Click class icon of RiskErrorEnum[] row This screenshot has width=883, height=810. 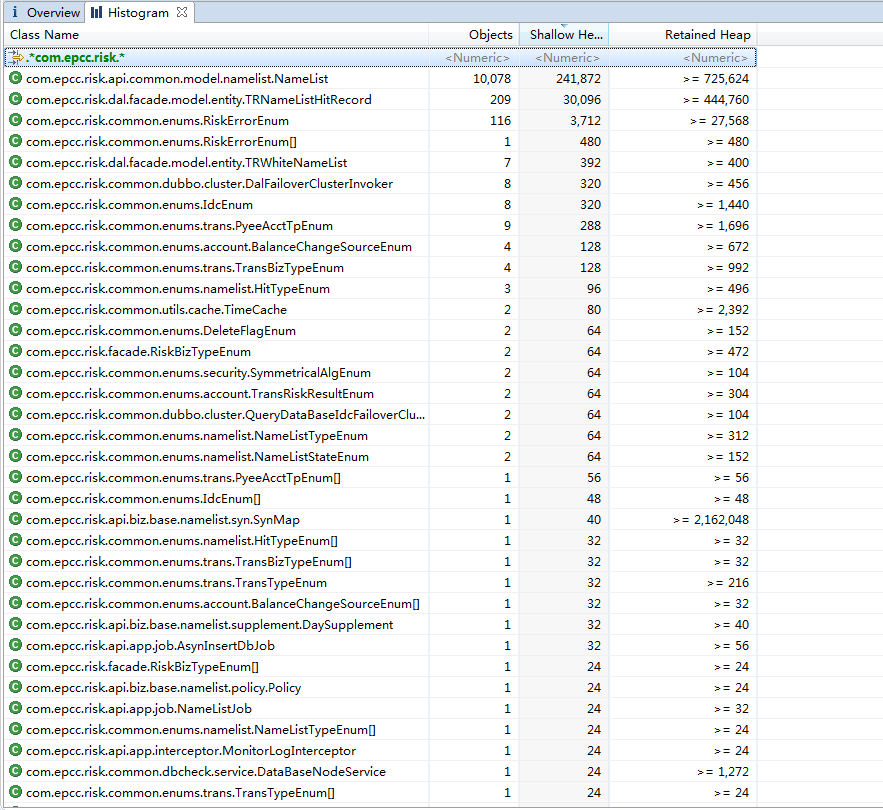(16, 141)
